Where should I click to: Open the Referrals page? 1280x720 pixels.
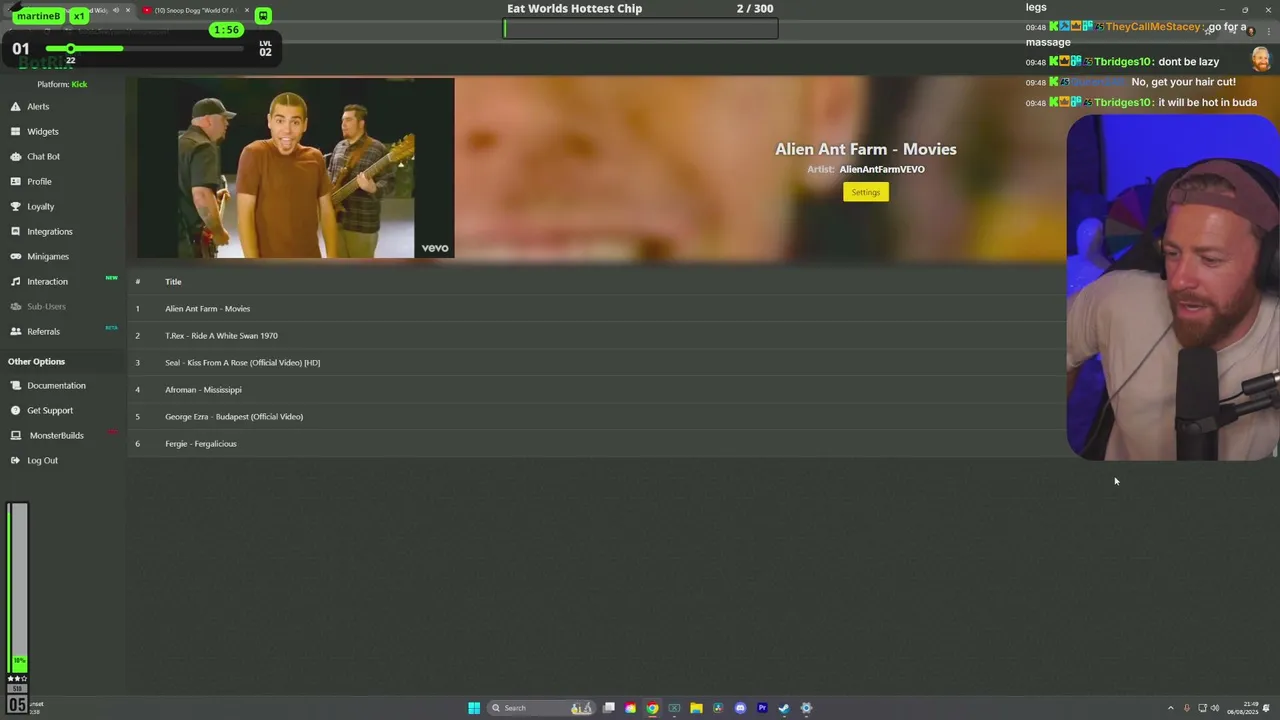pos(43,331)
